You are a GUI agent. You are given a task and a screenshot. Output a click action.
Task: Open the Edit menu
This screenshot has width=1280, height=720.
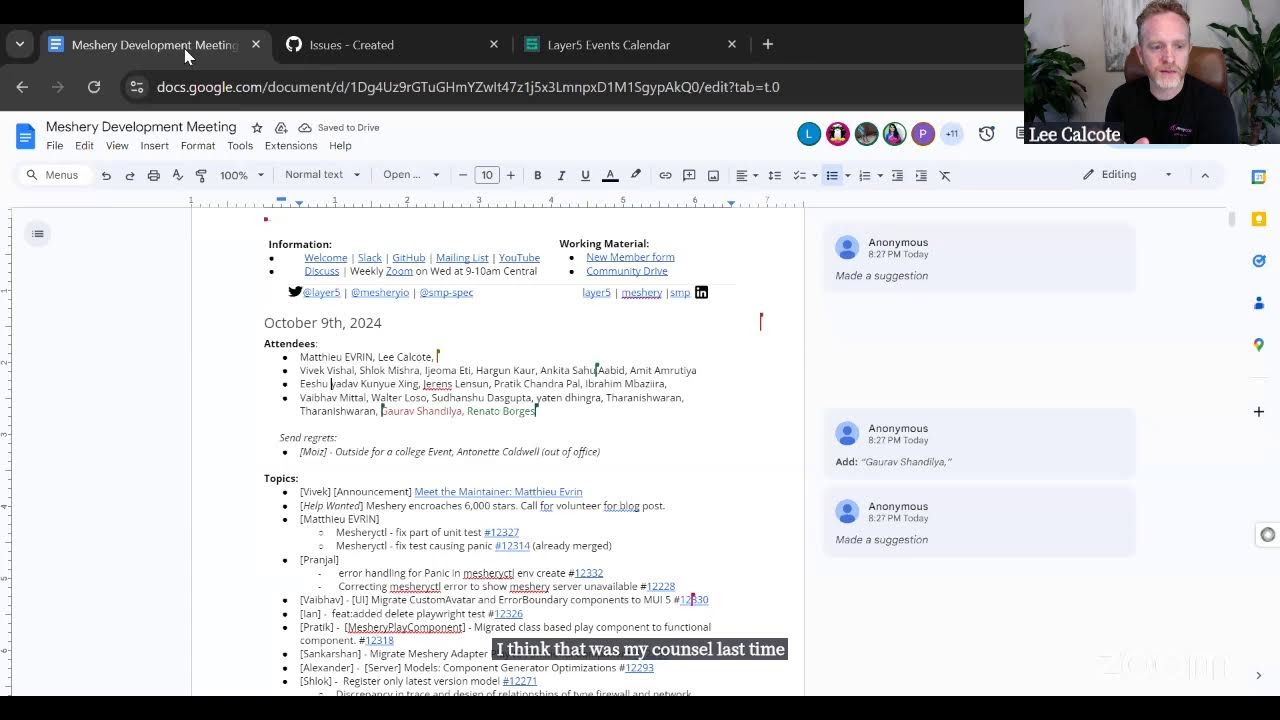[x=84, y=146]
